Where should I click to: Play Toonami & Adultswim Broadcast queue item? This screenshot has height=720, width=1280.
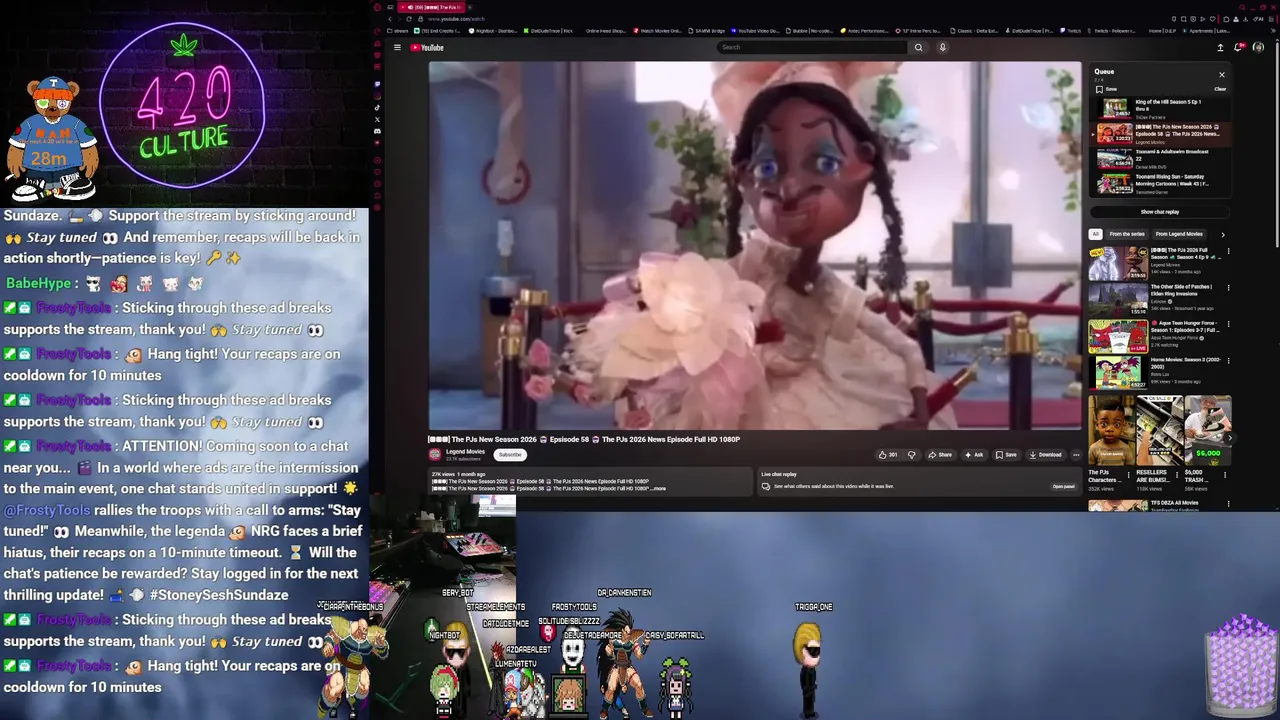[x=1160, y=158]
